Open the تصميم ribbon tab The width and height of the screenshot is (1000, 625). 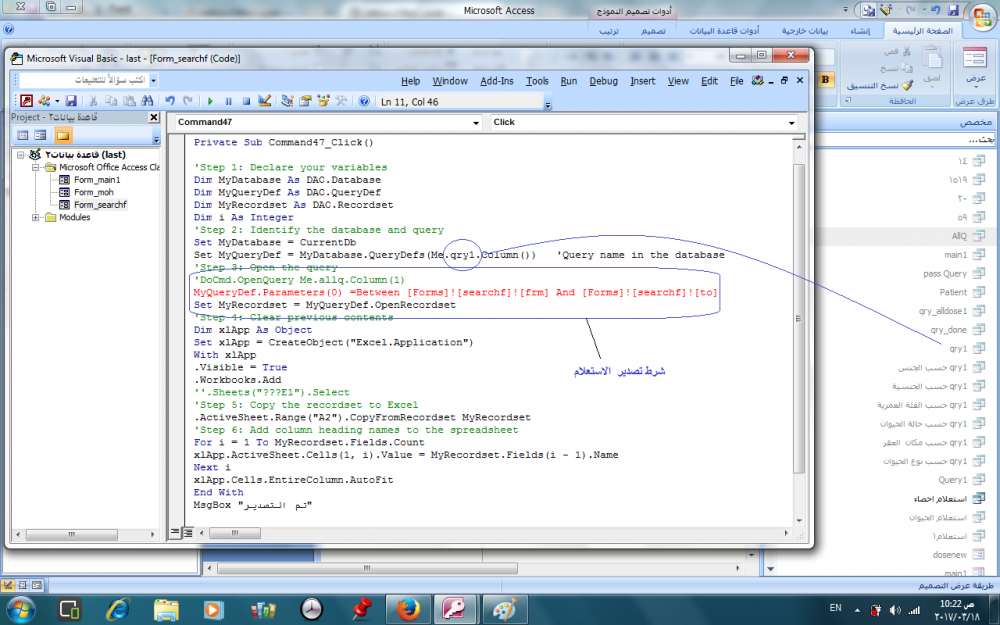point(653,31)
